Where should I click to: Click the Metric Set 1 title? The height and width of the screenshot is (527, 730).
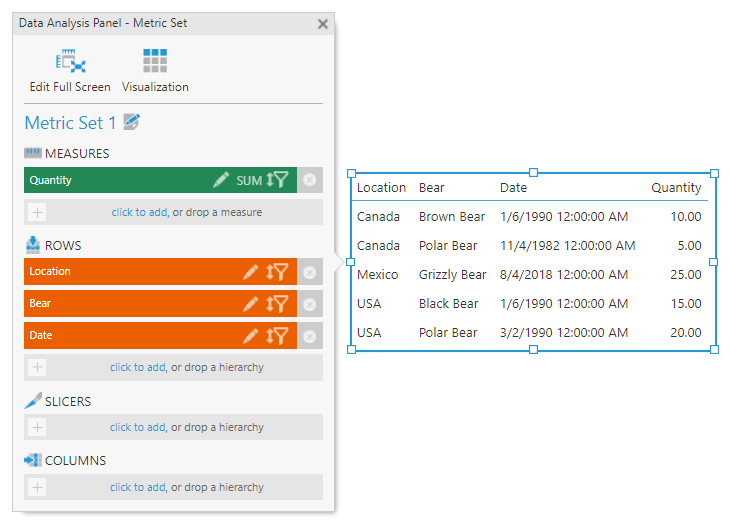click(x=70, y=123)
